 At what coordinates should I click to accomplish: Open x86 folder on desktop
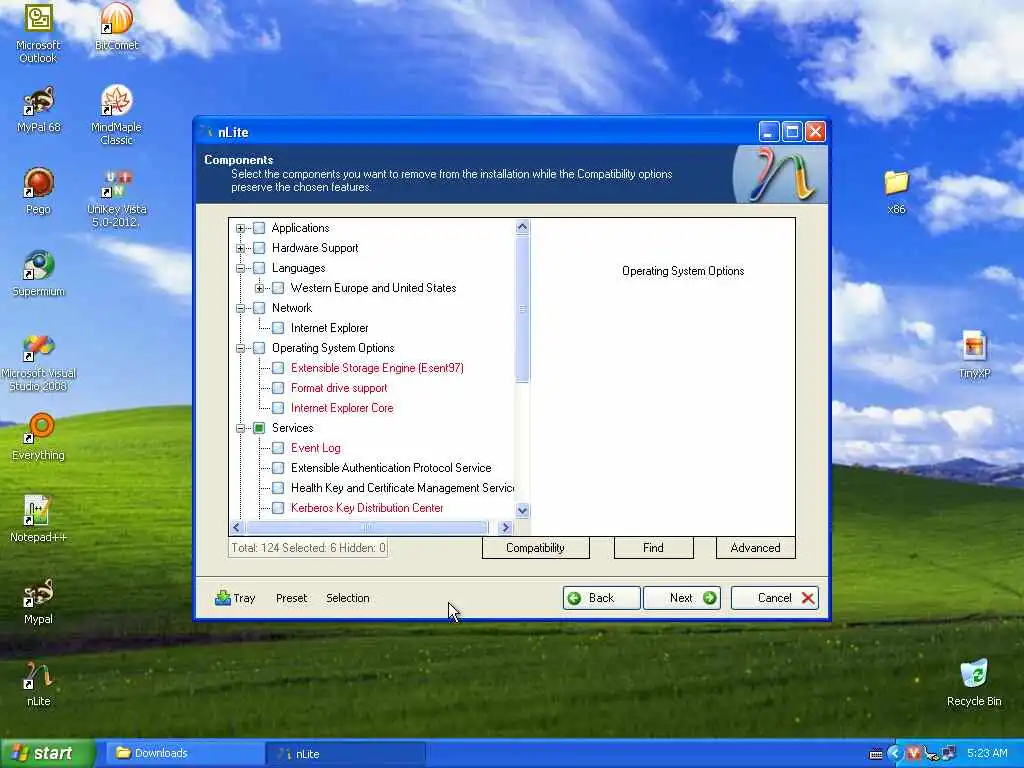tap(897, 192)
